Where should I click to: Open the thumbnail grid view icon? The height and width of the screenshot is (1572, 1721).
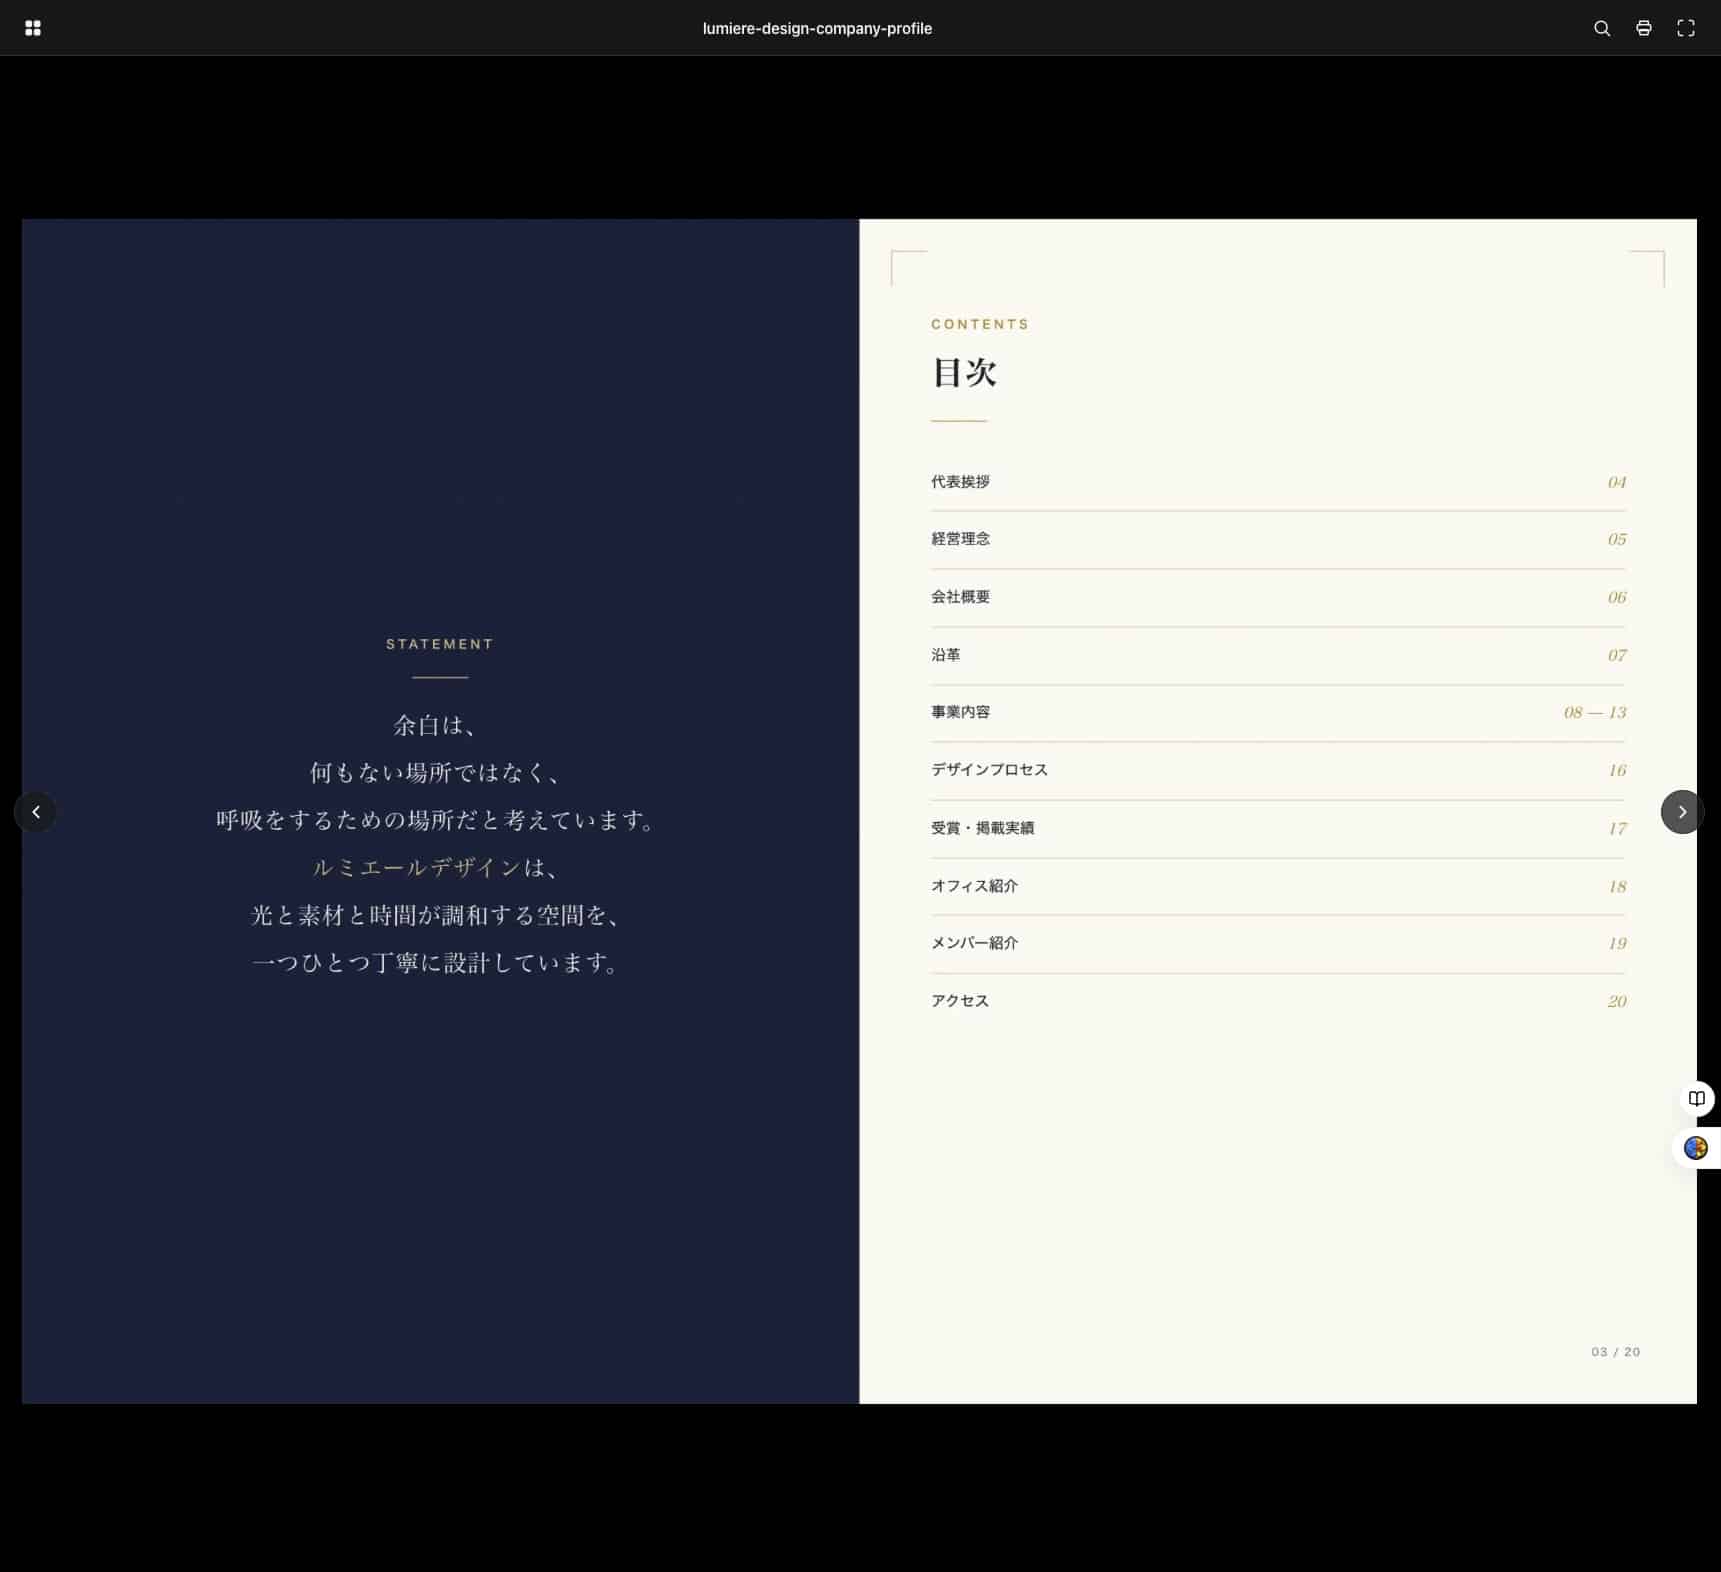[33, 28]
